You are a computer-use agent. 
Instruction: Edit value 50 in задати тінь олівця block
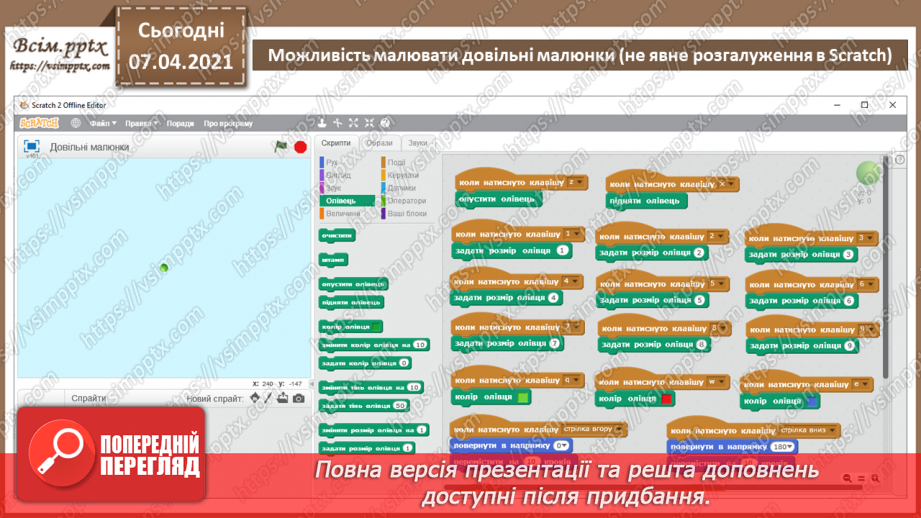point(400,405)
